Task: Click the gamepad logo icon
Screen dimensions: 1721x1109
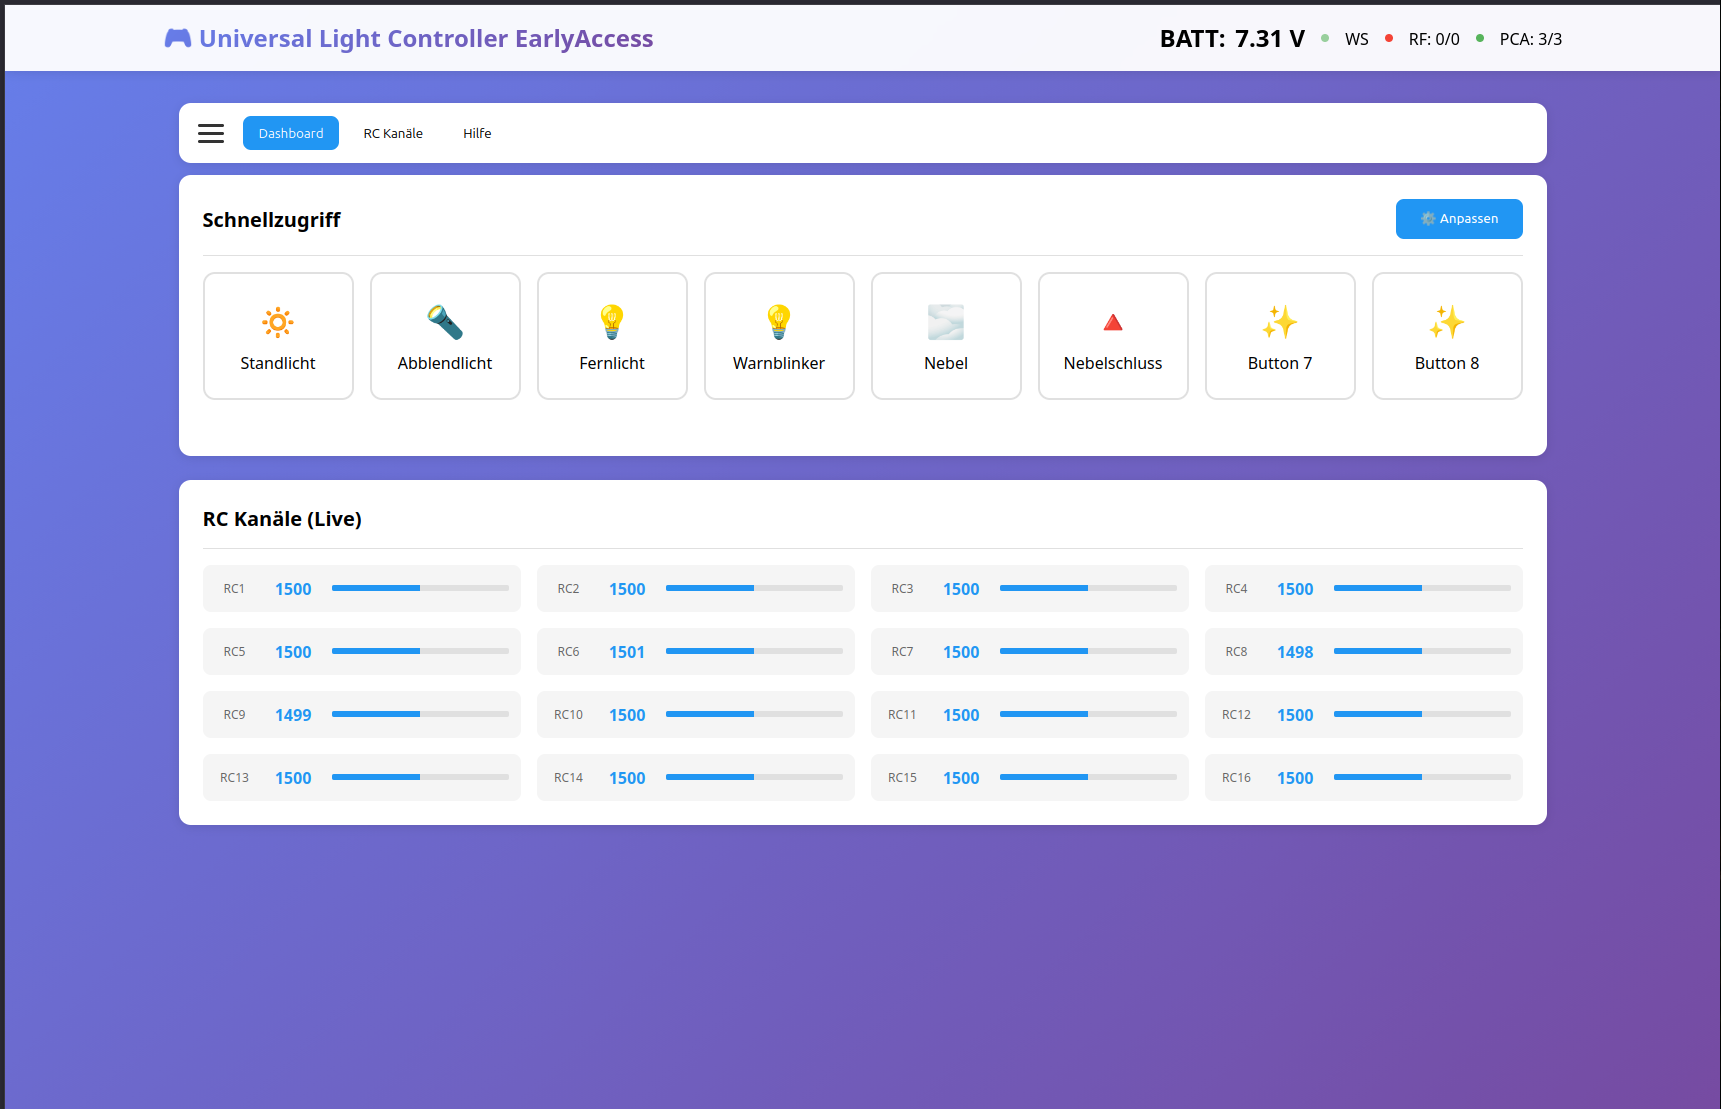Action: point(178,39)
